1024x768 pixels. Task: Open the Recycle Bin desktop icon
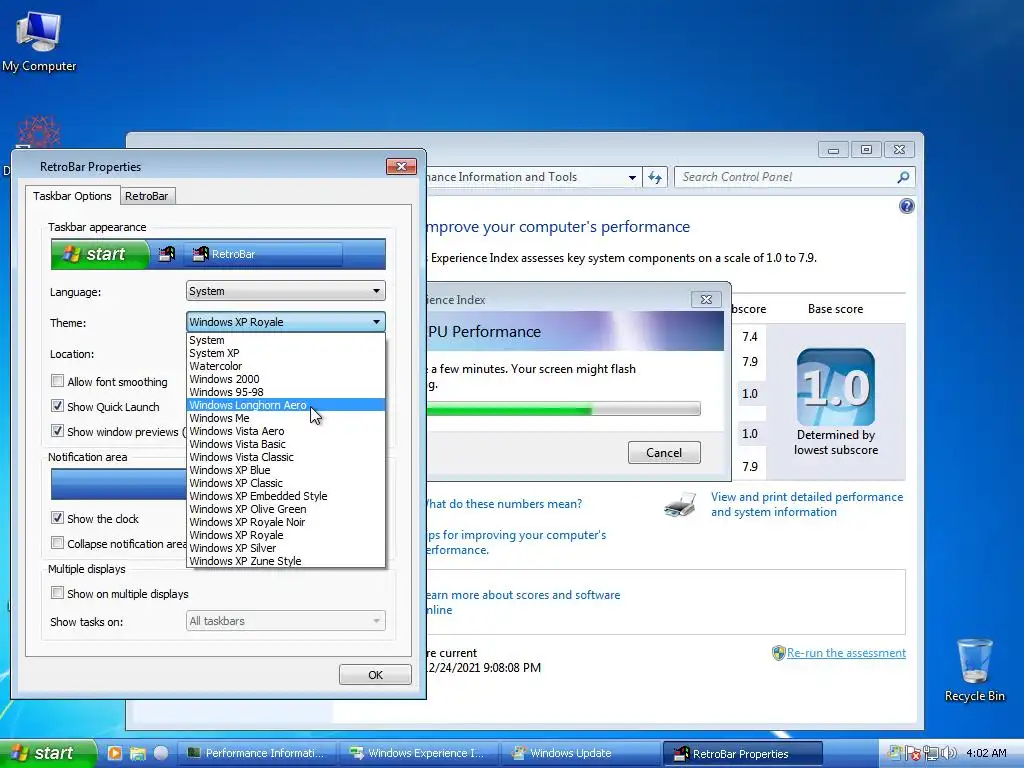974,670
